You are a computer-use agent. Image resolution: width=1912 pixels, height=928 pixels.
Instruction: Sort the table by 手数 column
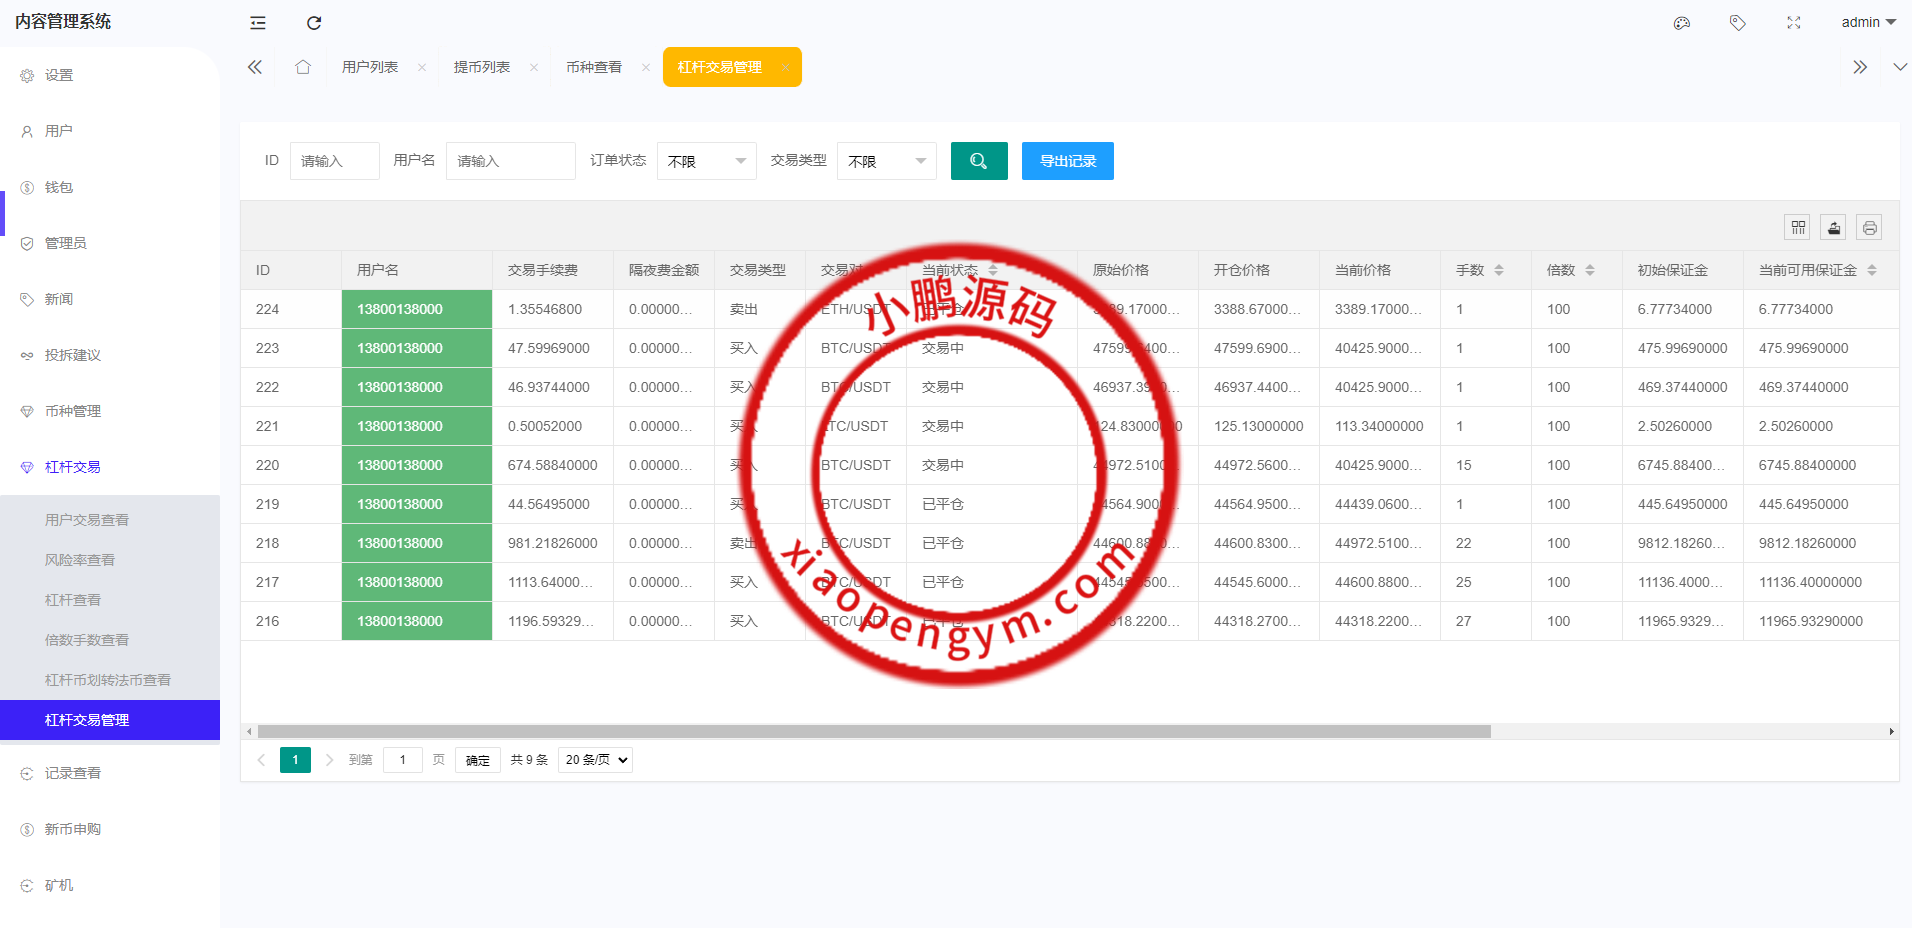pyautogui.click(x=1499, y=270)
